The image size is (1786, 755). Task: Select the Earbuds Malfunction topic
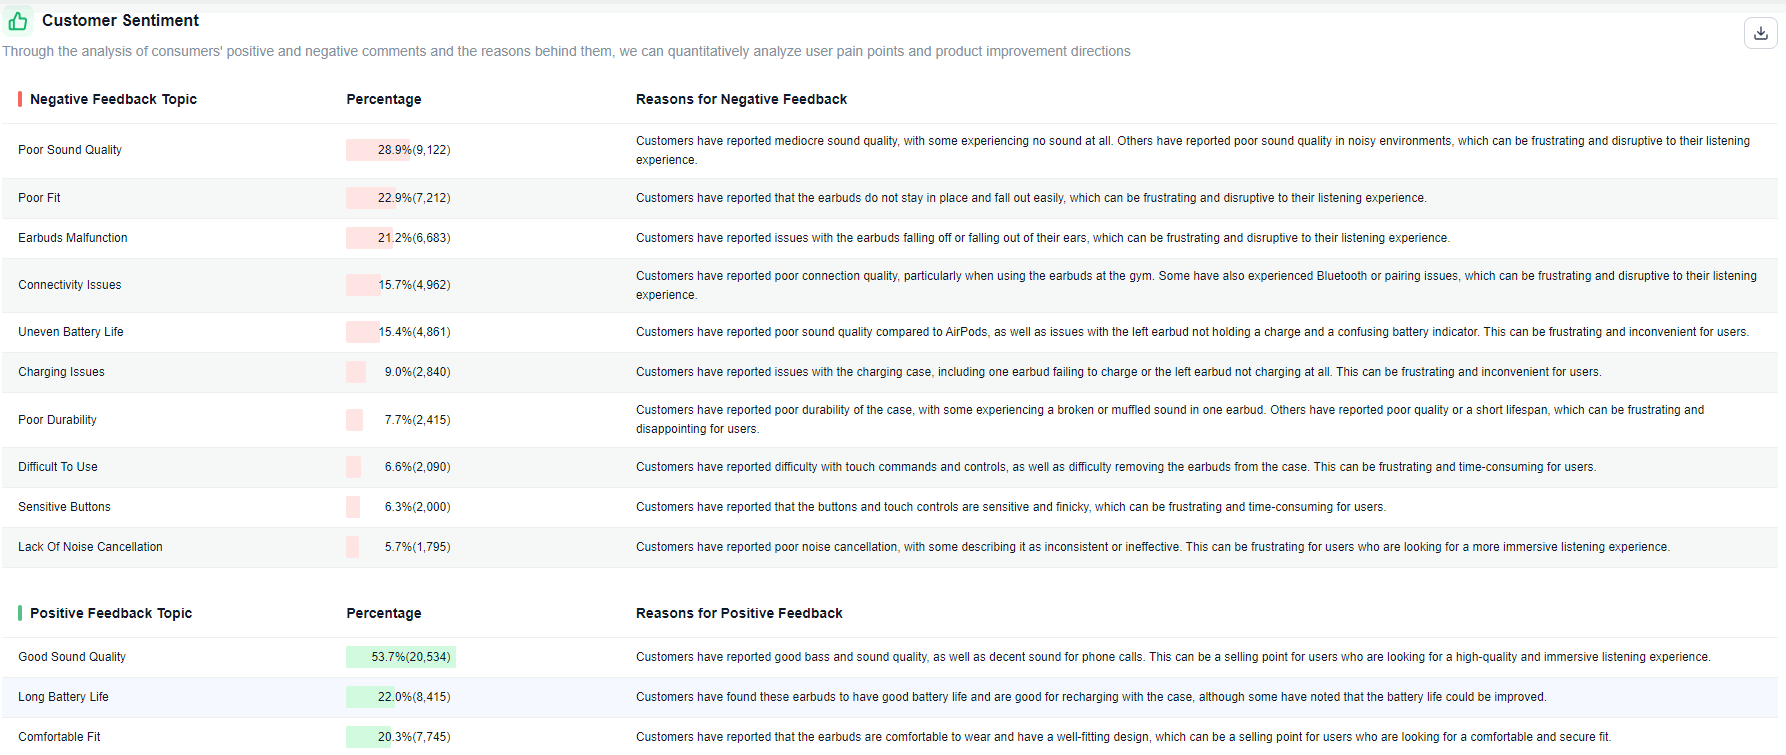(x=73, y=238)
